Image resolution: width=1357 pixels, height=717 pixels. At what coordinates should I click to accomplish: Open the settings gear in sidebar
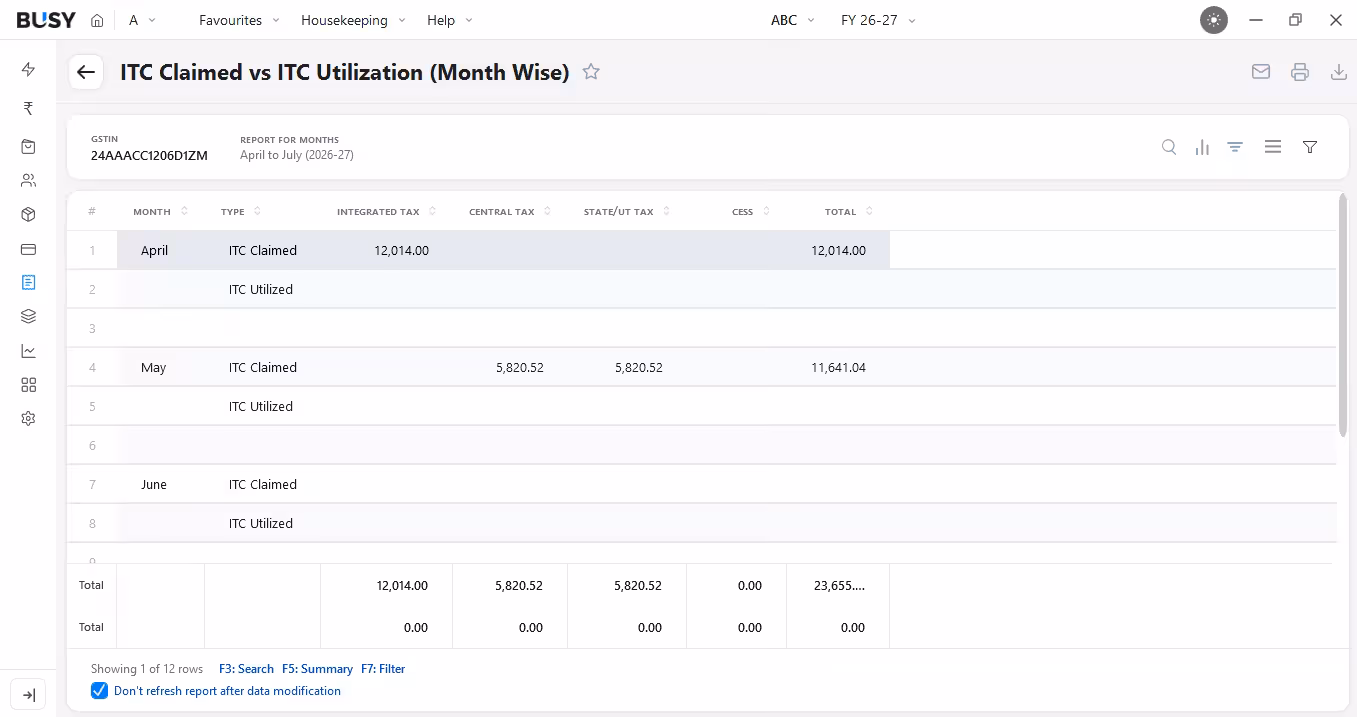[28, 419]
